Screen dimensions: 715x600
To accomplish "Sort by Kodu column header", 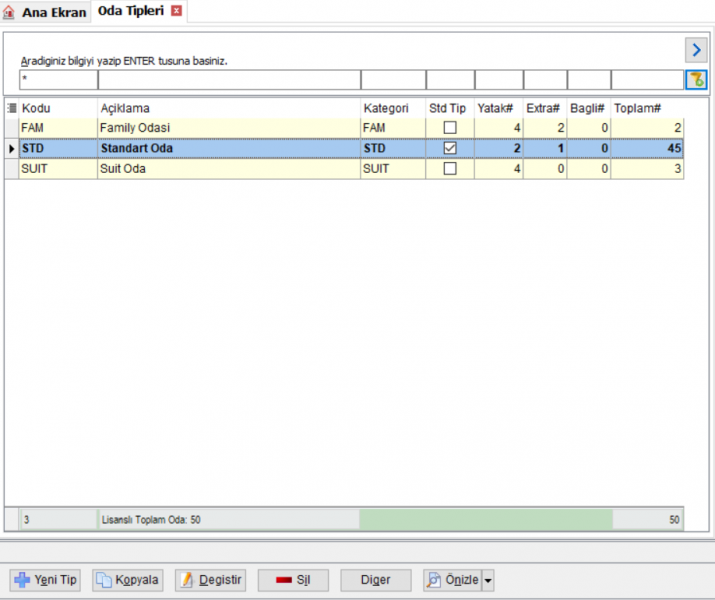I will click(x=58, y=108).
